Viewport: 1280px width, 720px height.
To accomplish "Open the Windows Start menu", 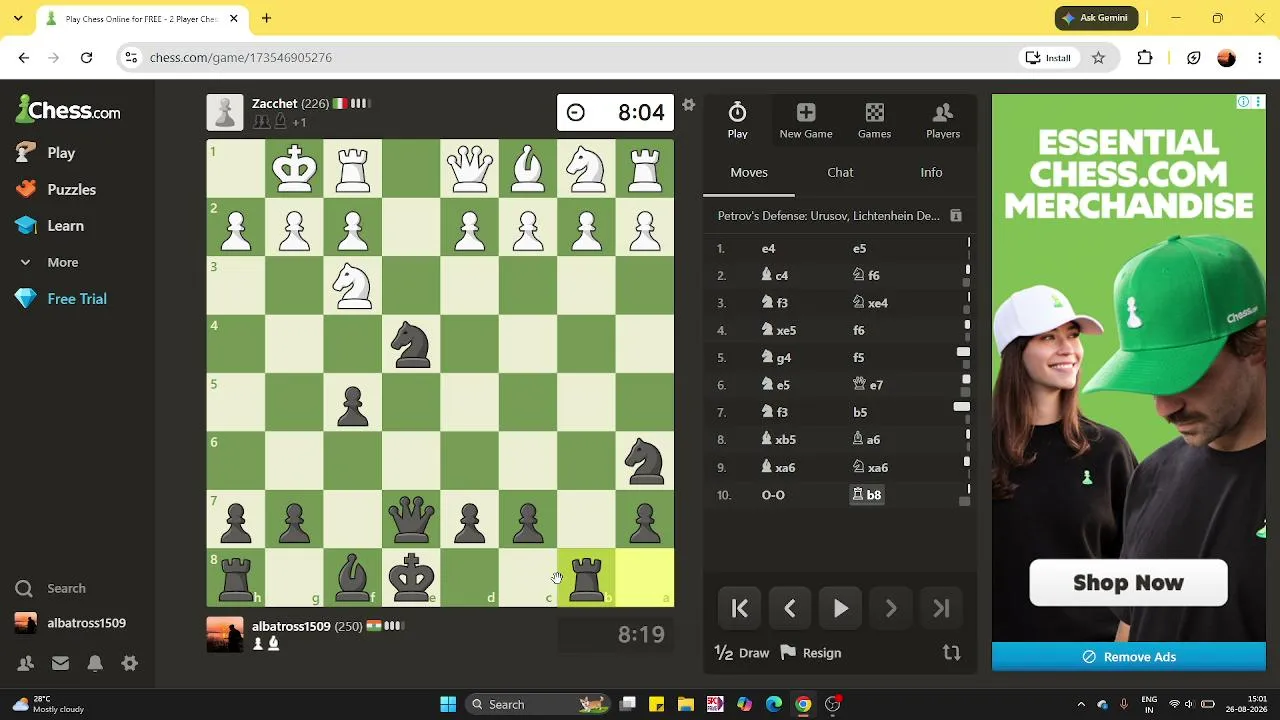I will click(448, 705).
